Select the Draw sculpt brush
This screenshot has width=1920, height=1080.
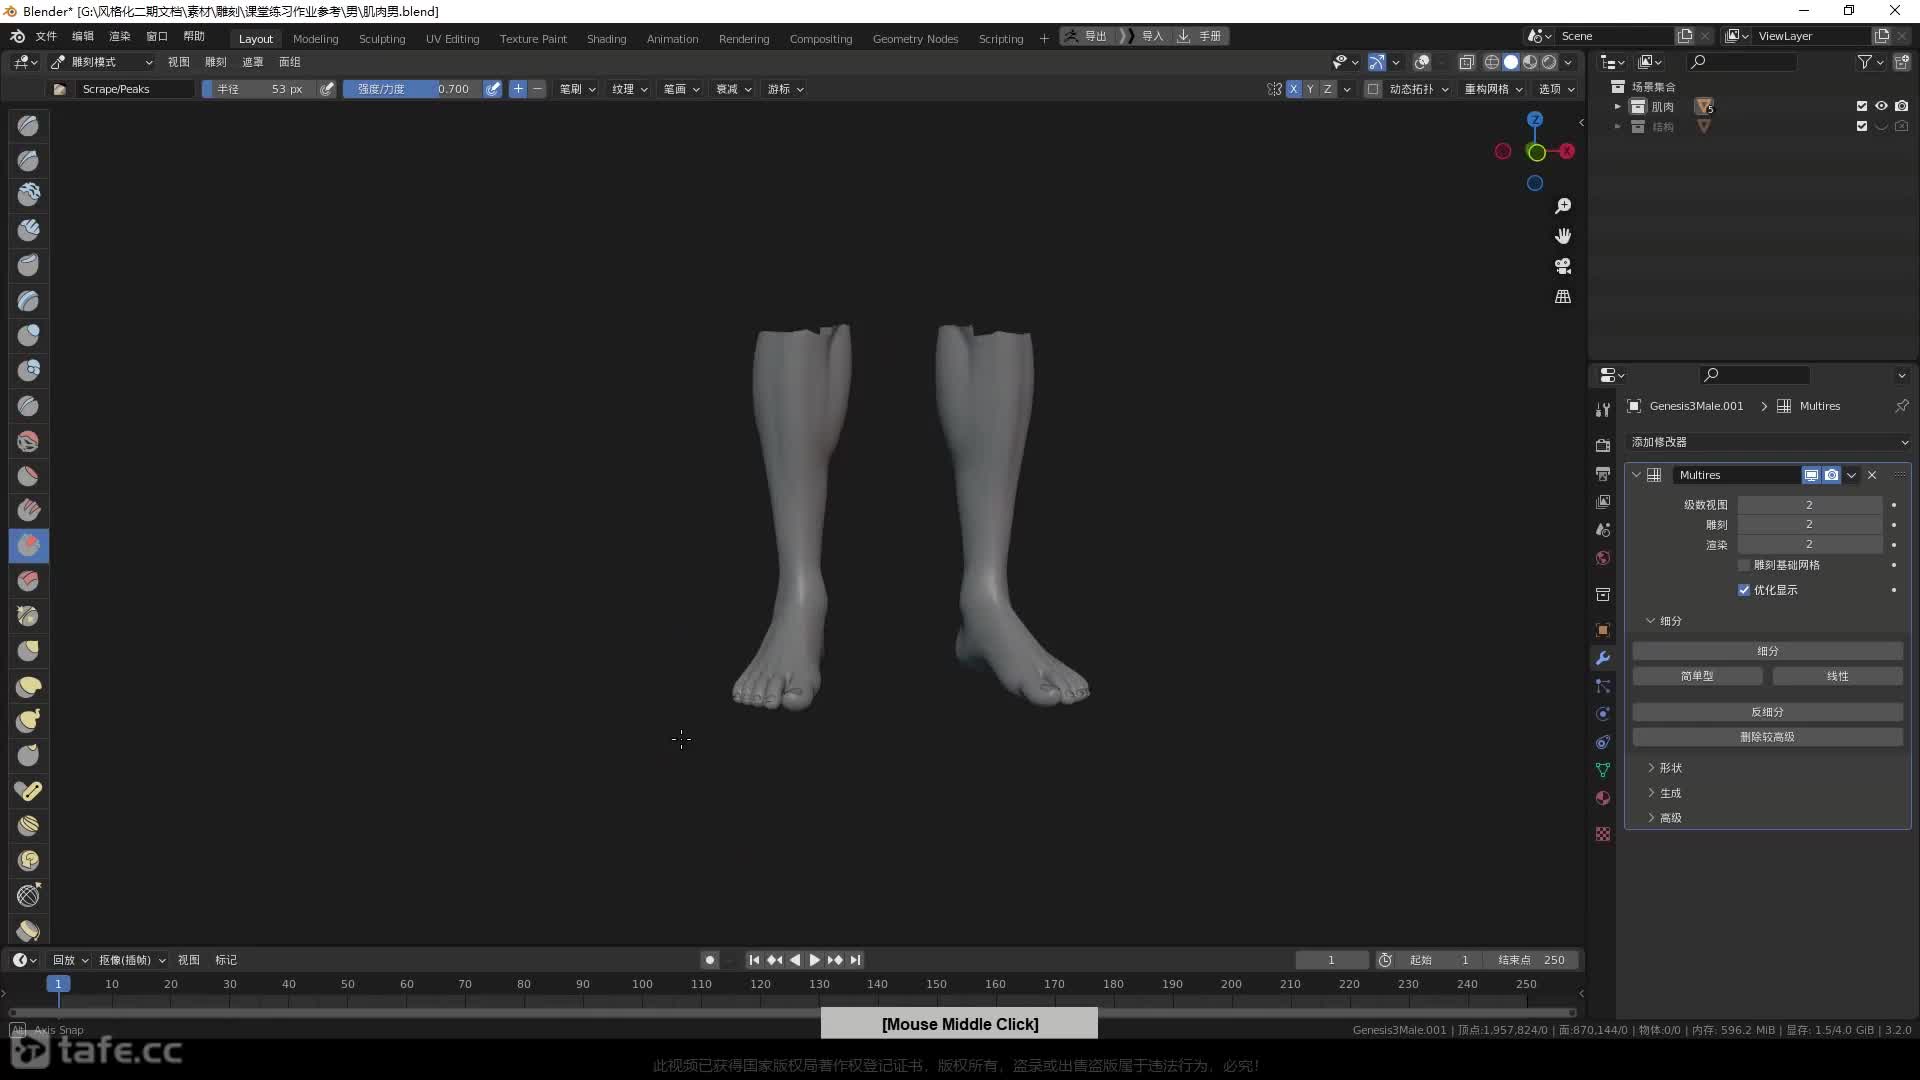(28, 125)
